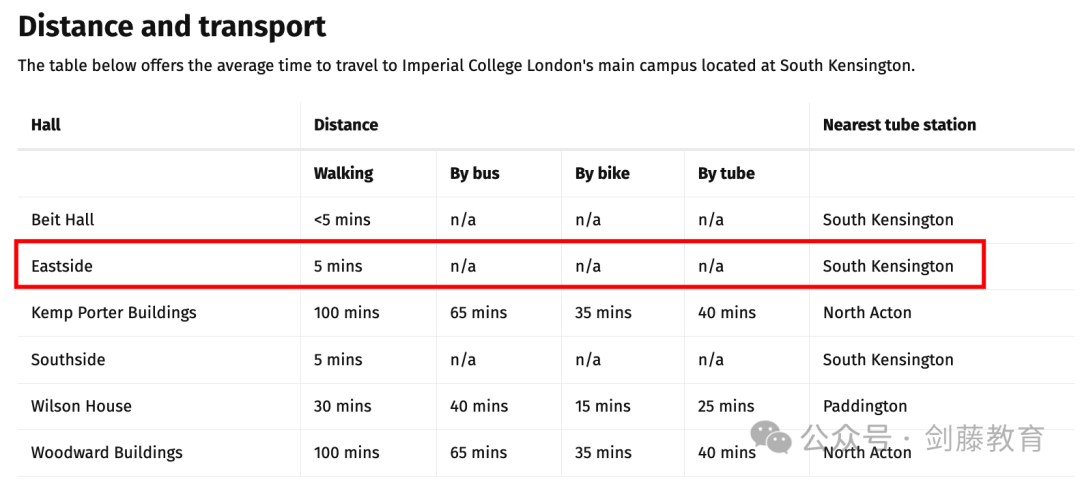Screen dimensions: 1080x482
Task: Click Woodward Buildings hall name
Action: click(107, 452)
